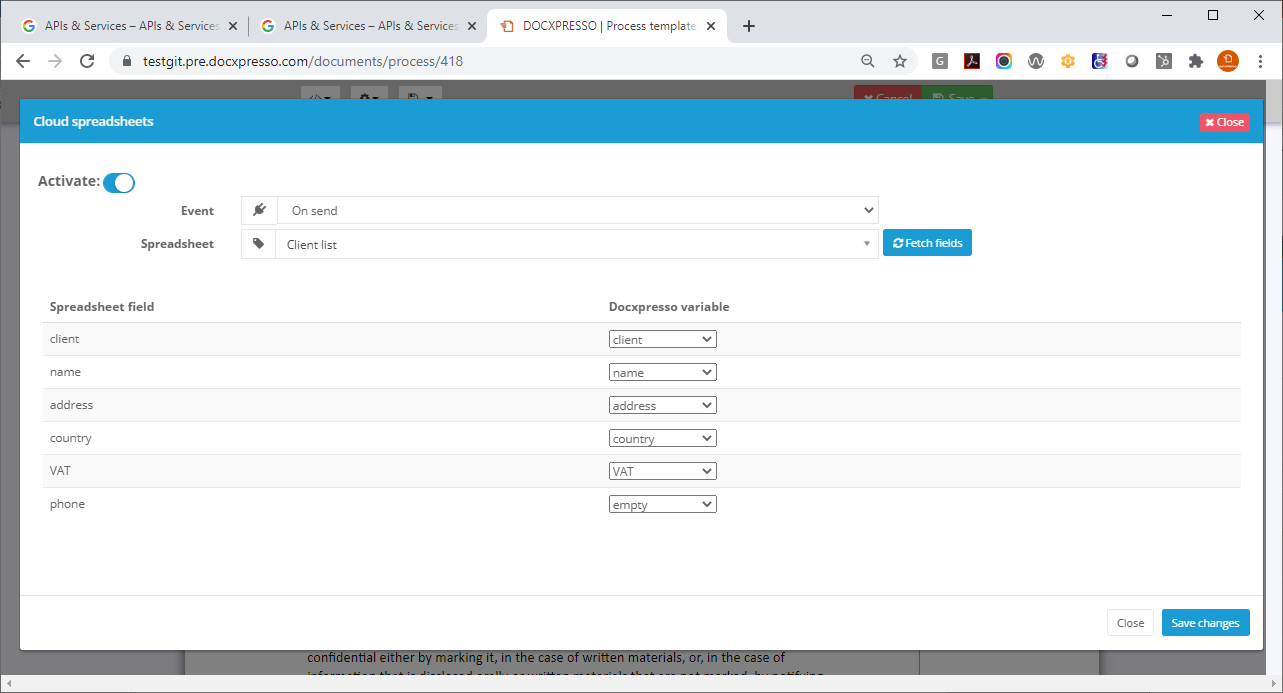Click the 'country' spreadsheet field text
1283x693 pixels.
pyautogui.click(x=70, y=438)
